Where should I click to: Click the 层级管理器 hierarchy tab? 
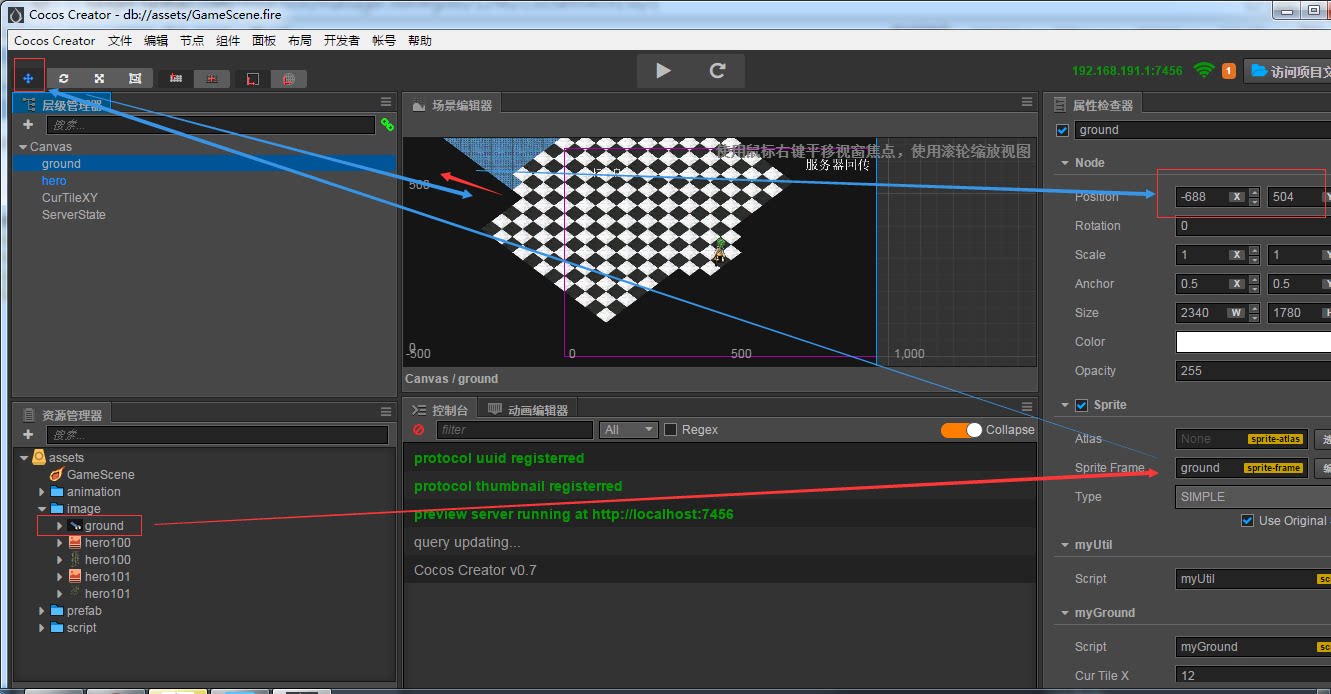tap(62, 105)
